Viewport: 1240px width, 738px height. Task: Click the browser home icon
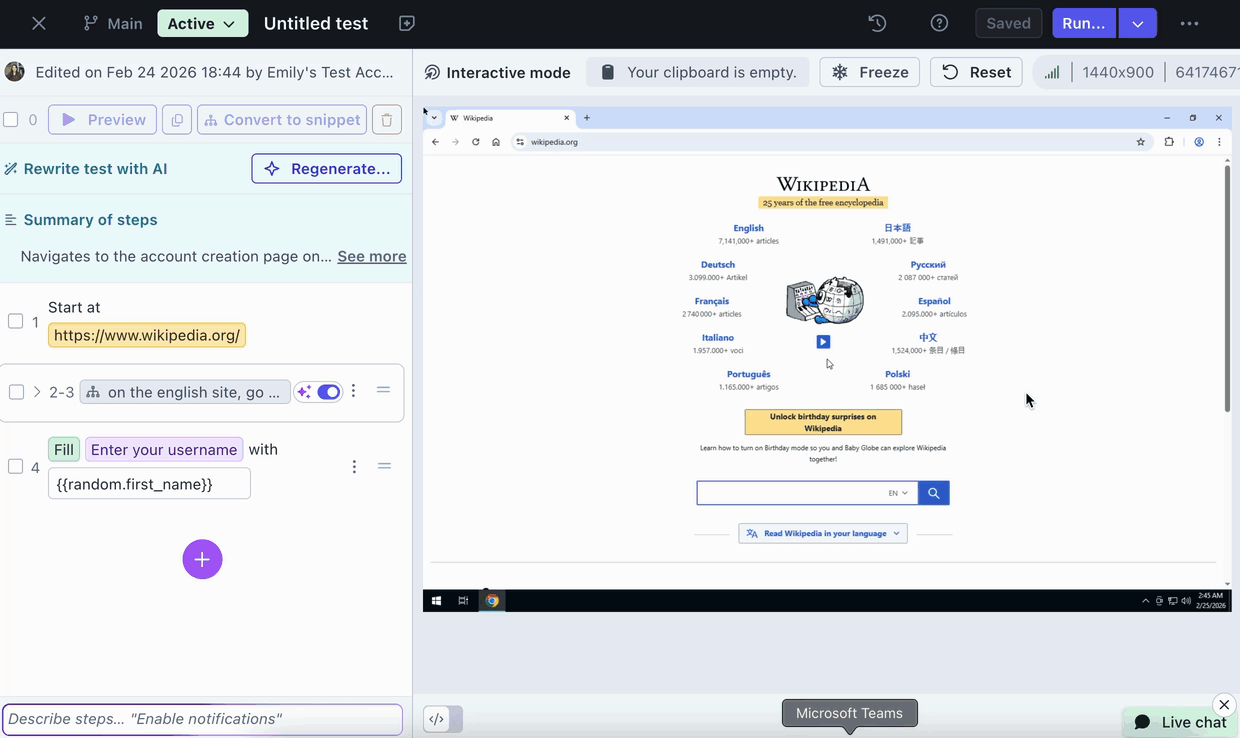click(x=496, y=142)
